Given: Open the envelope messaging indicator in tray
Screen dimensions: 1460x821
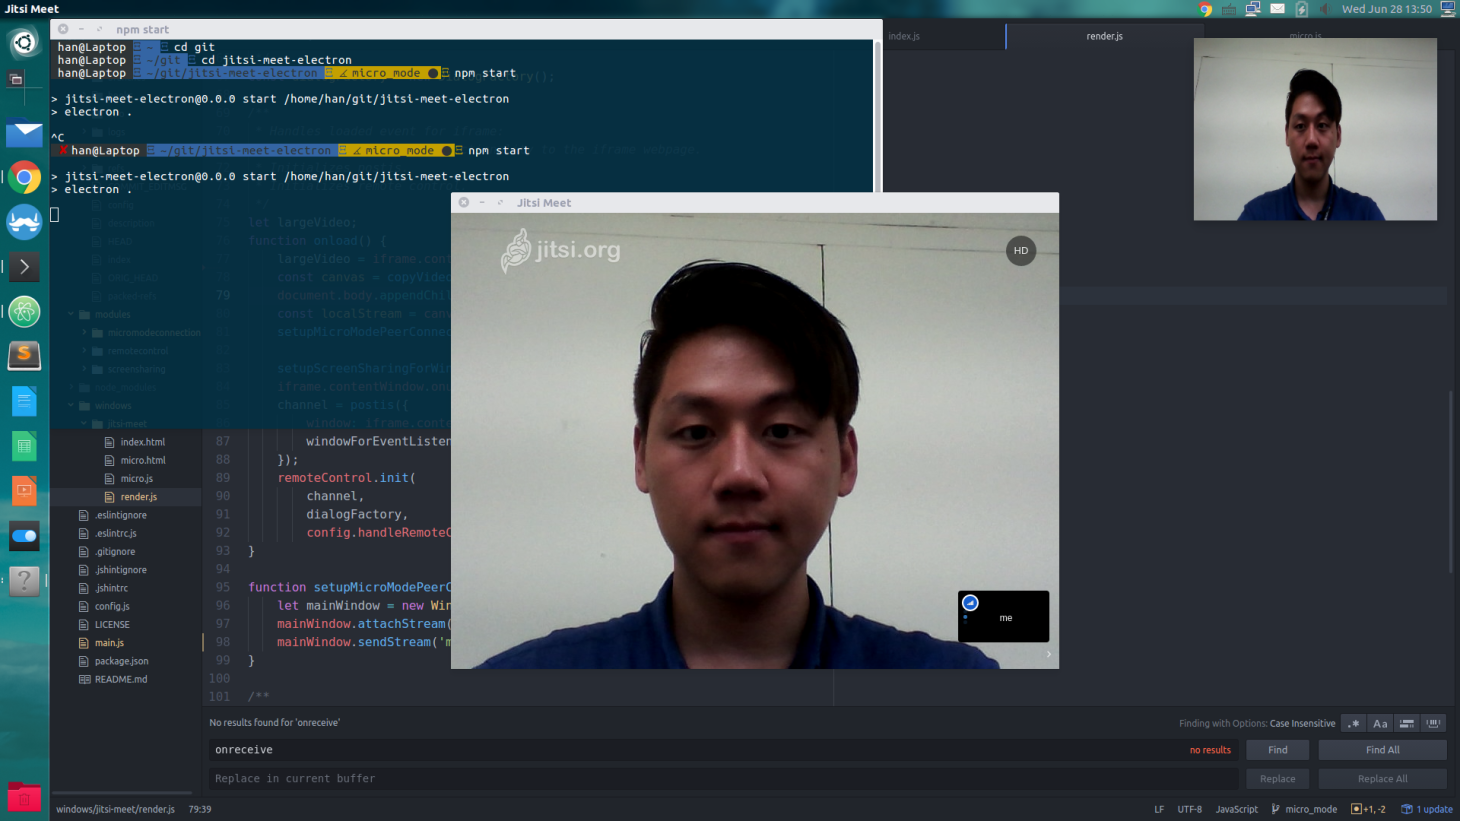Looking at the screenshot, I should (1277, 9).
